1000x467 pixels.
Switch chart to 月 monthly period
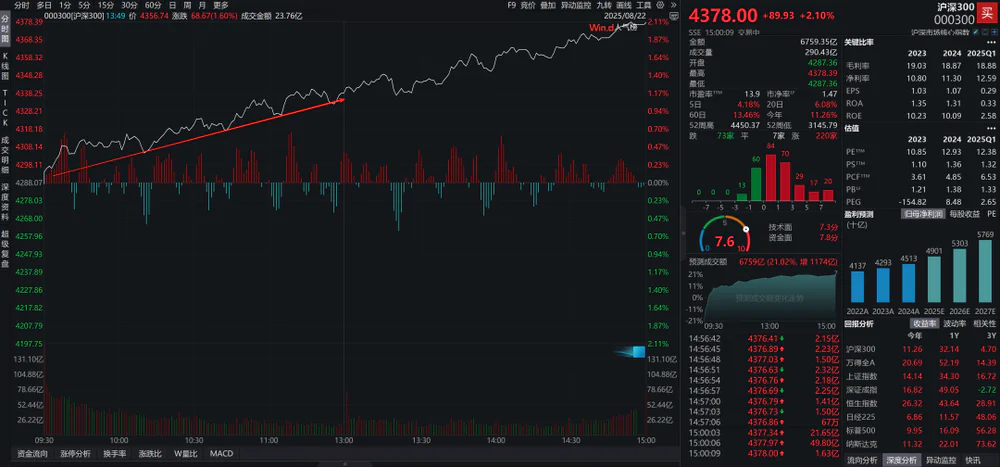click(x=202, y=5)
